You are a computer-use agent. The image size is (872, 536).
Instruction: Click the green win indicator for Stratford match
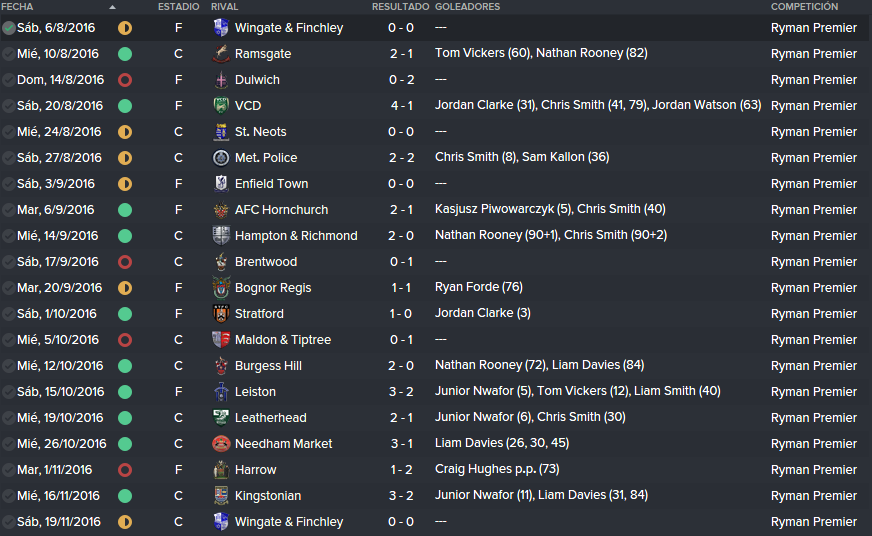tap(125, 314)
